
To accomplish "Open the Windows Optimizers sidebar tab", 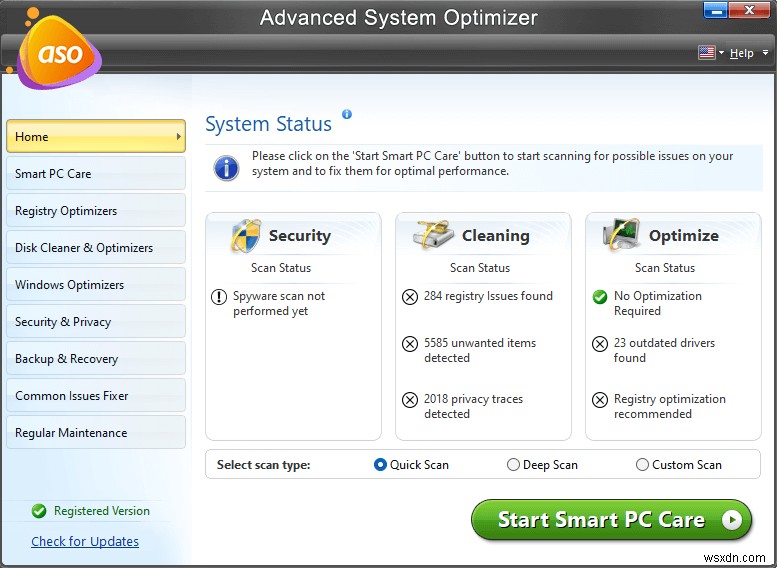I will tap(96, 284).
